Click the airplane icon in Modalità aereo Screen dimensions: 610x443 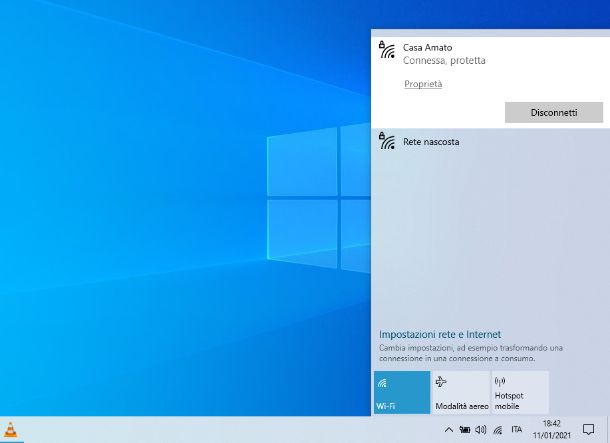[x=441, y=382]
